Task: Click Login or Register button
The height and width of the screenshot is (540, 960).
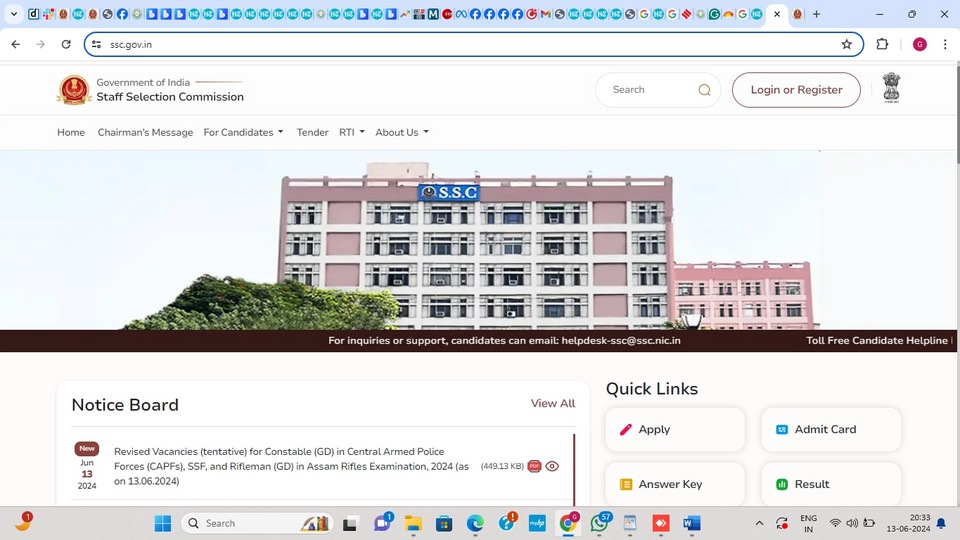Action: coord(796,90)
